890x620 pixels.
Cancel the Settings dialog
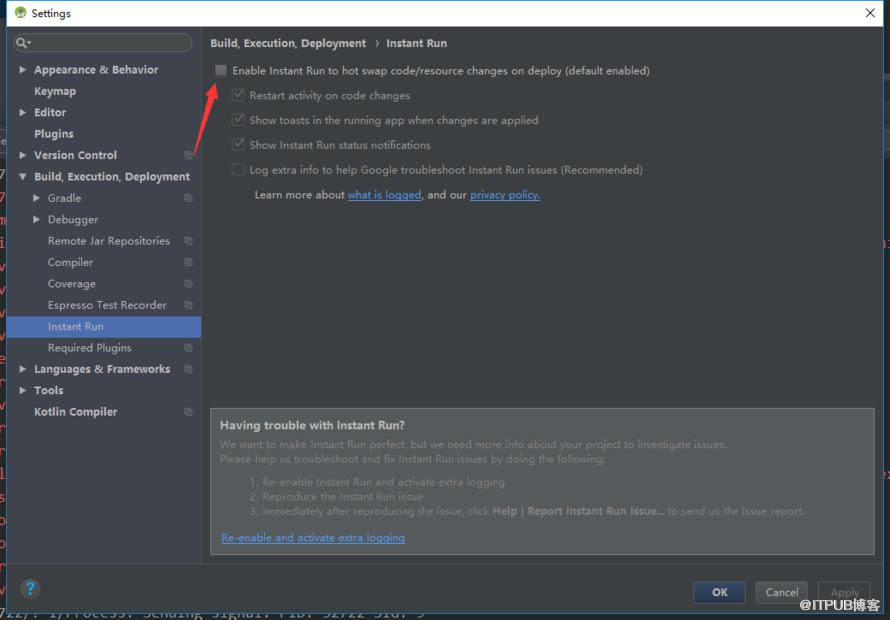(782, 592)
